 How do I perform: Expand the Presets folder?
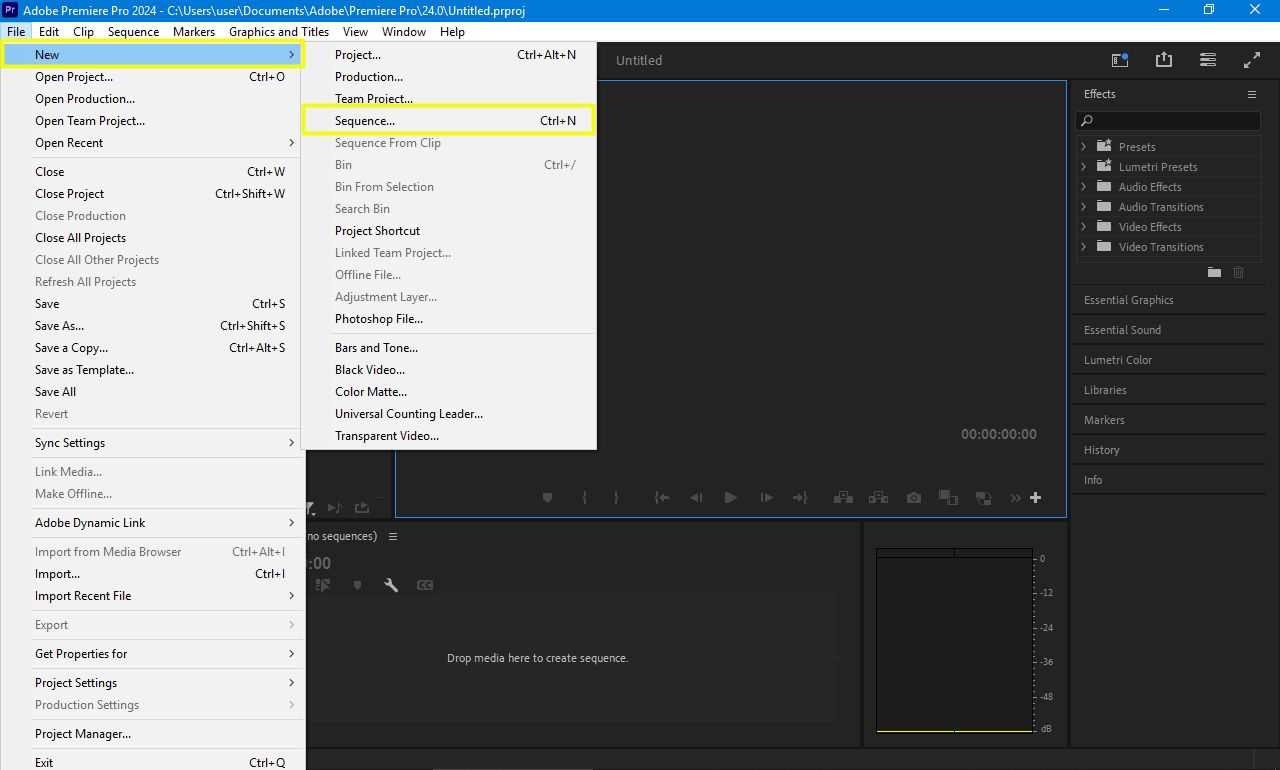[1083, 146]
